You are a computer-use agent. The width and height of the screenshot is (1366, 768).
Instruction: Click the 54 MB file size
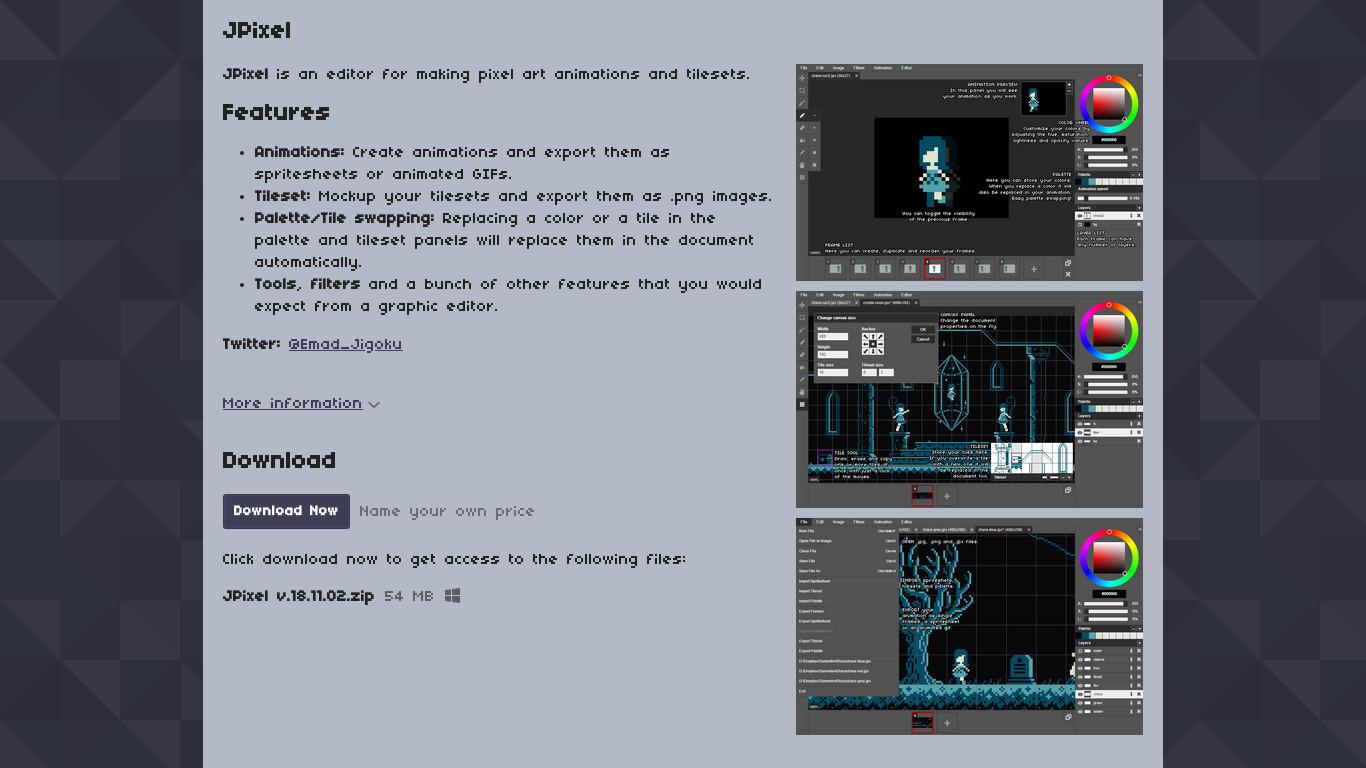(409, 596)
